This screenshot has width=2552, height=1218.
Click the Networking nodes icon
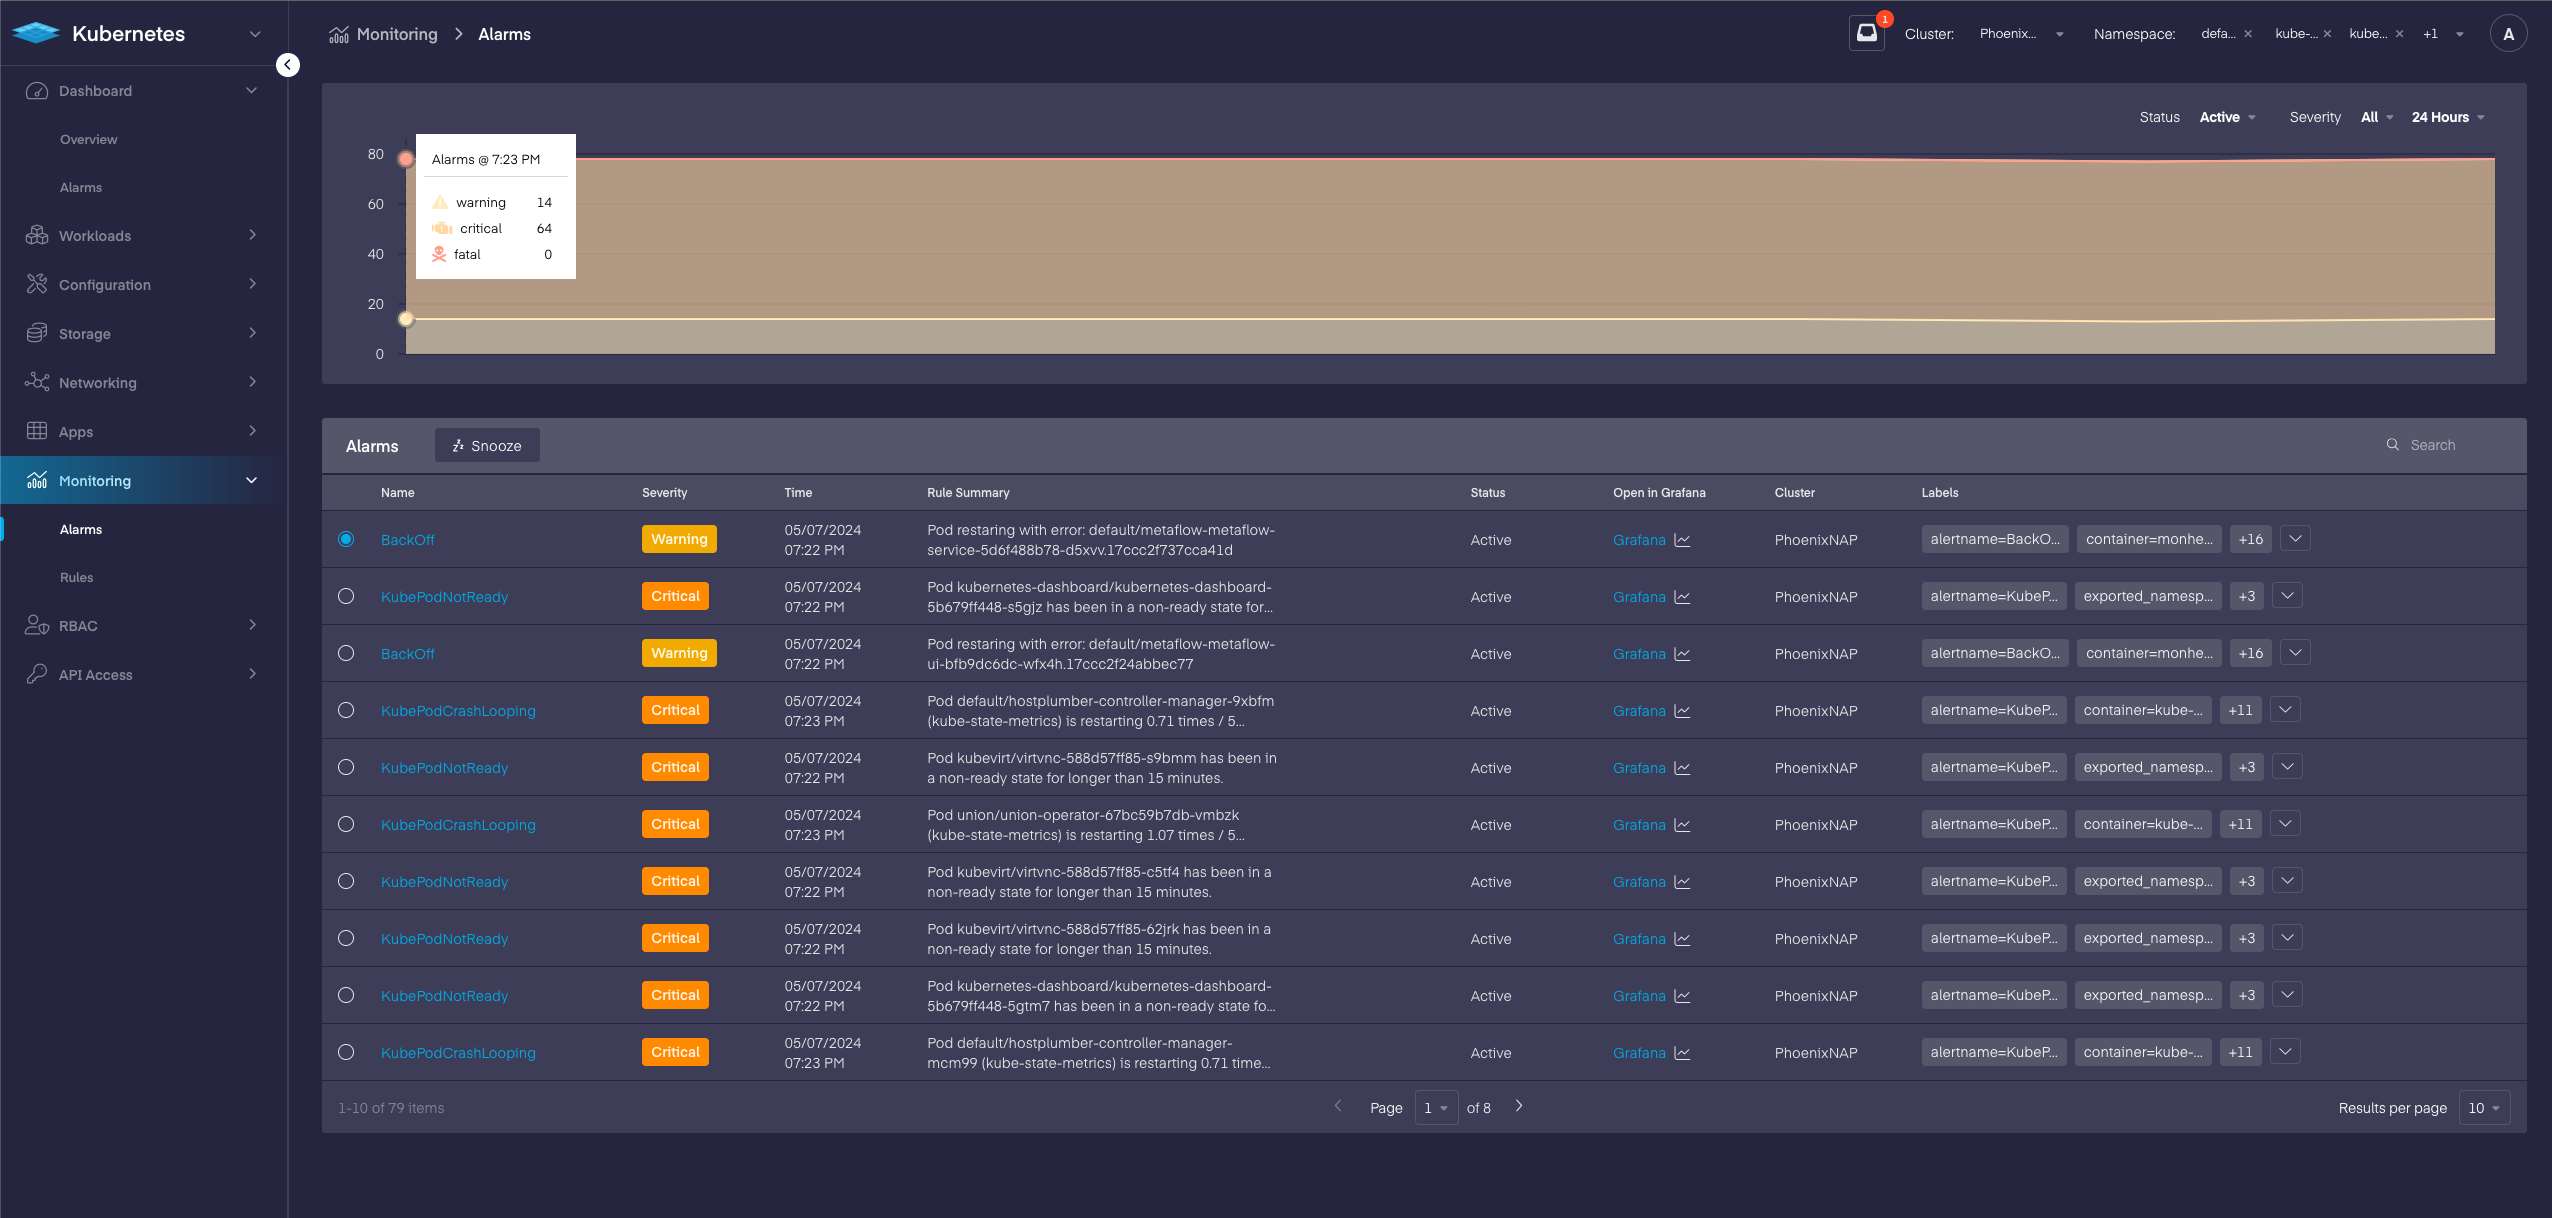[37, 382]
